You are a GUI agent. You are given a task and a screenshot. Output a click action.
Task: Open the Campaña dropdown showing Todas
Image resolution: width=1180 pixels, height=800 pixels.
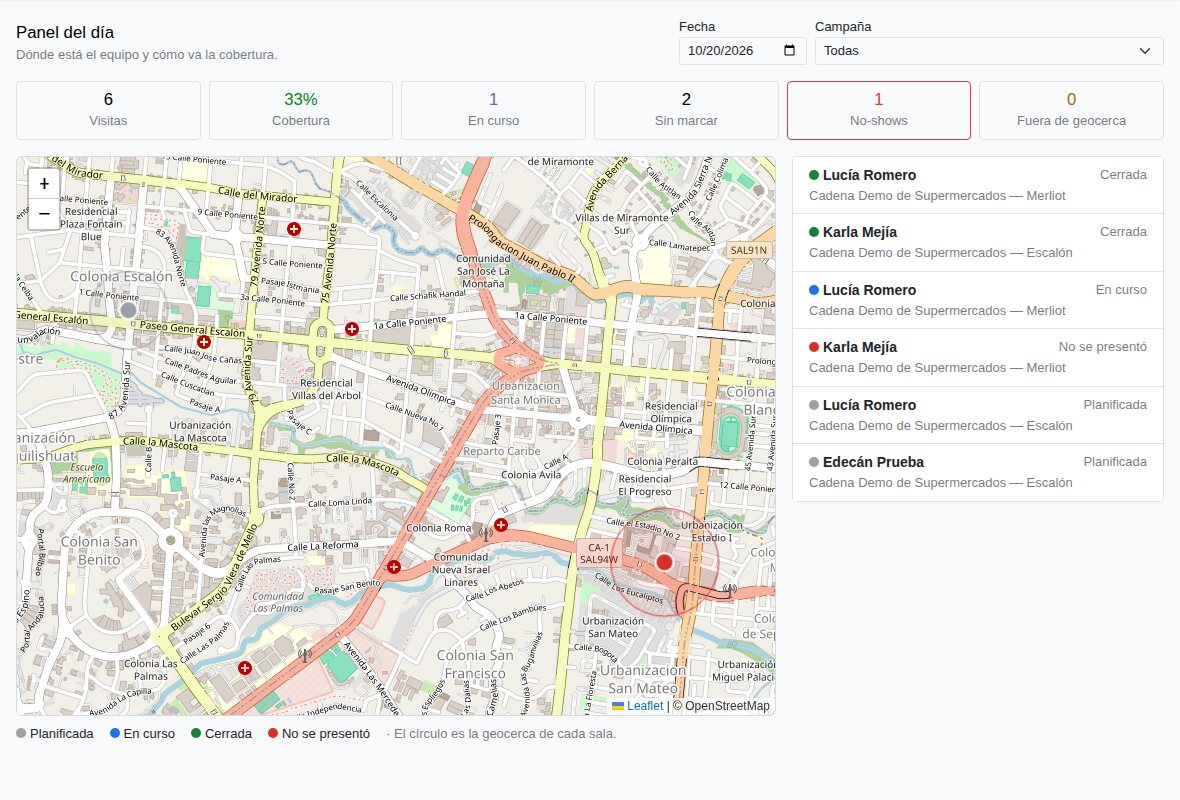[x=989, y=51]
